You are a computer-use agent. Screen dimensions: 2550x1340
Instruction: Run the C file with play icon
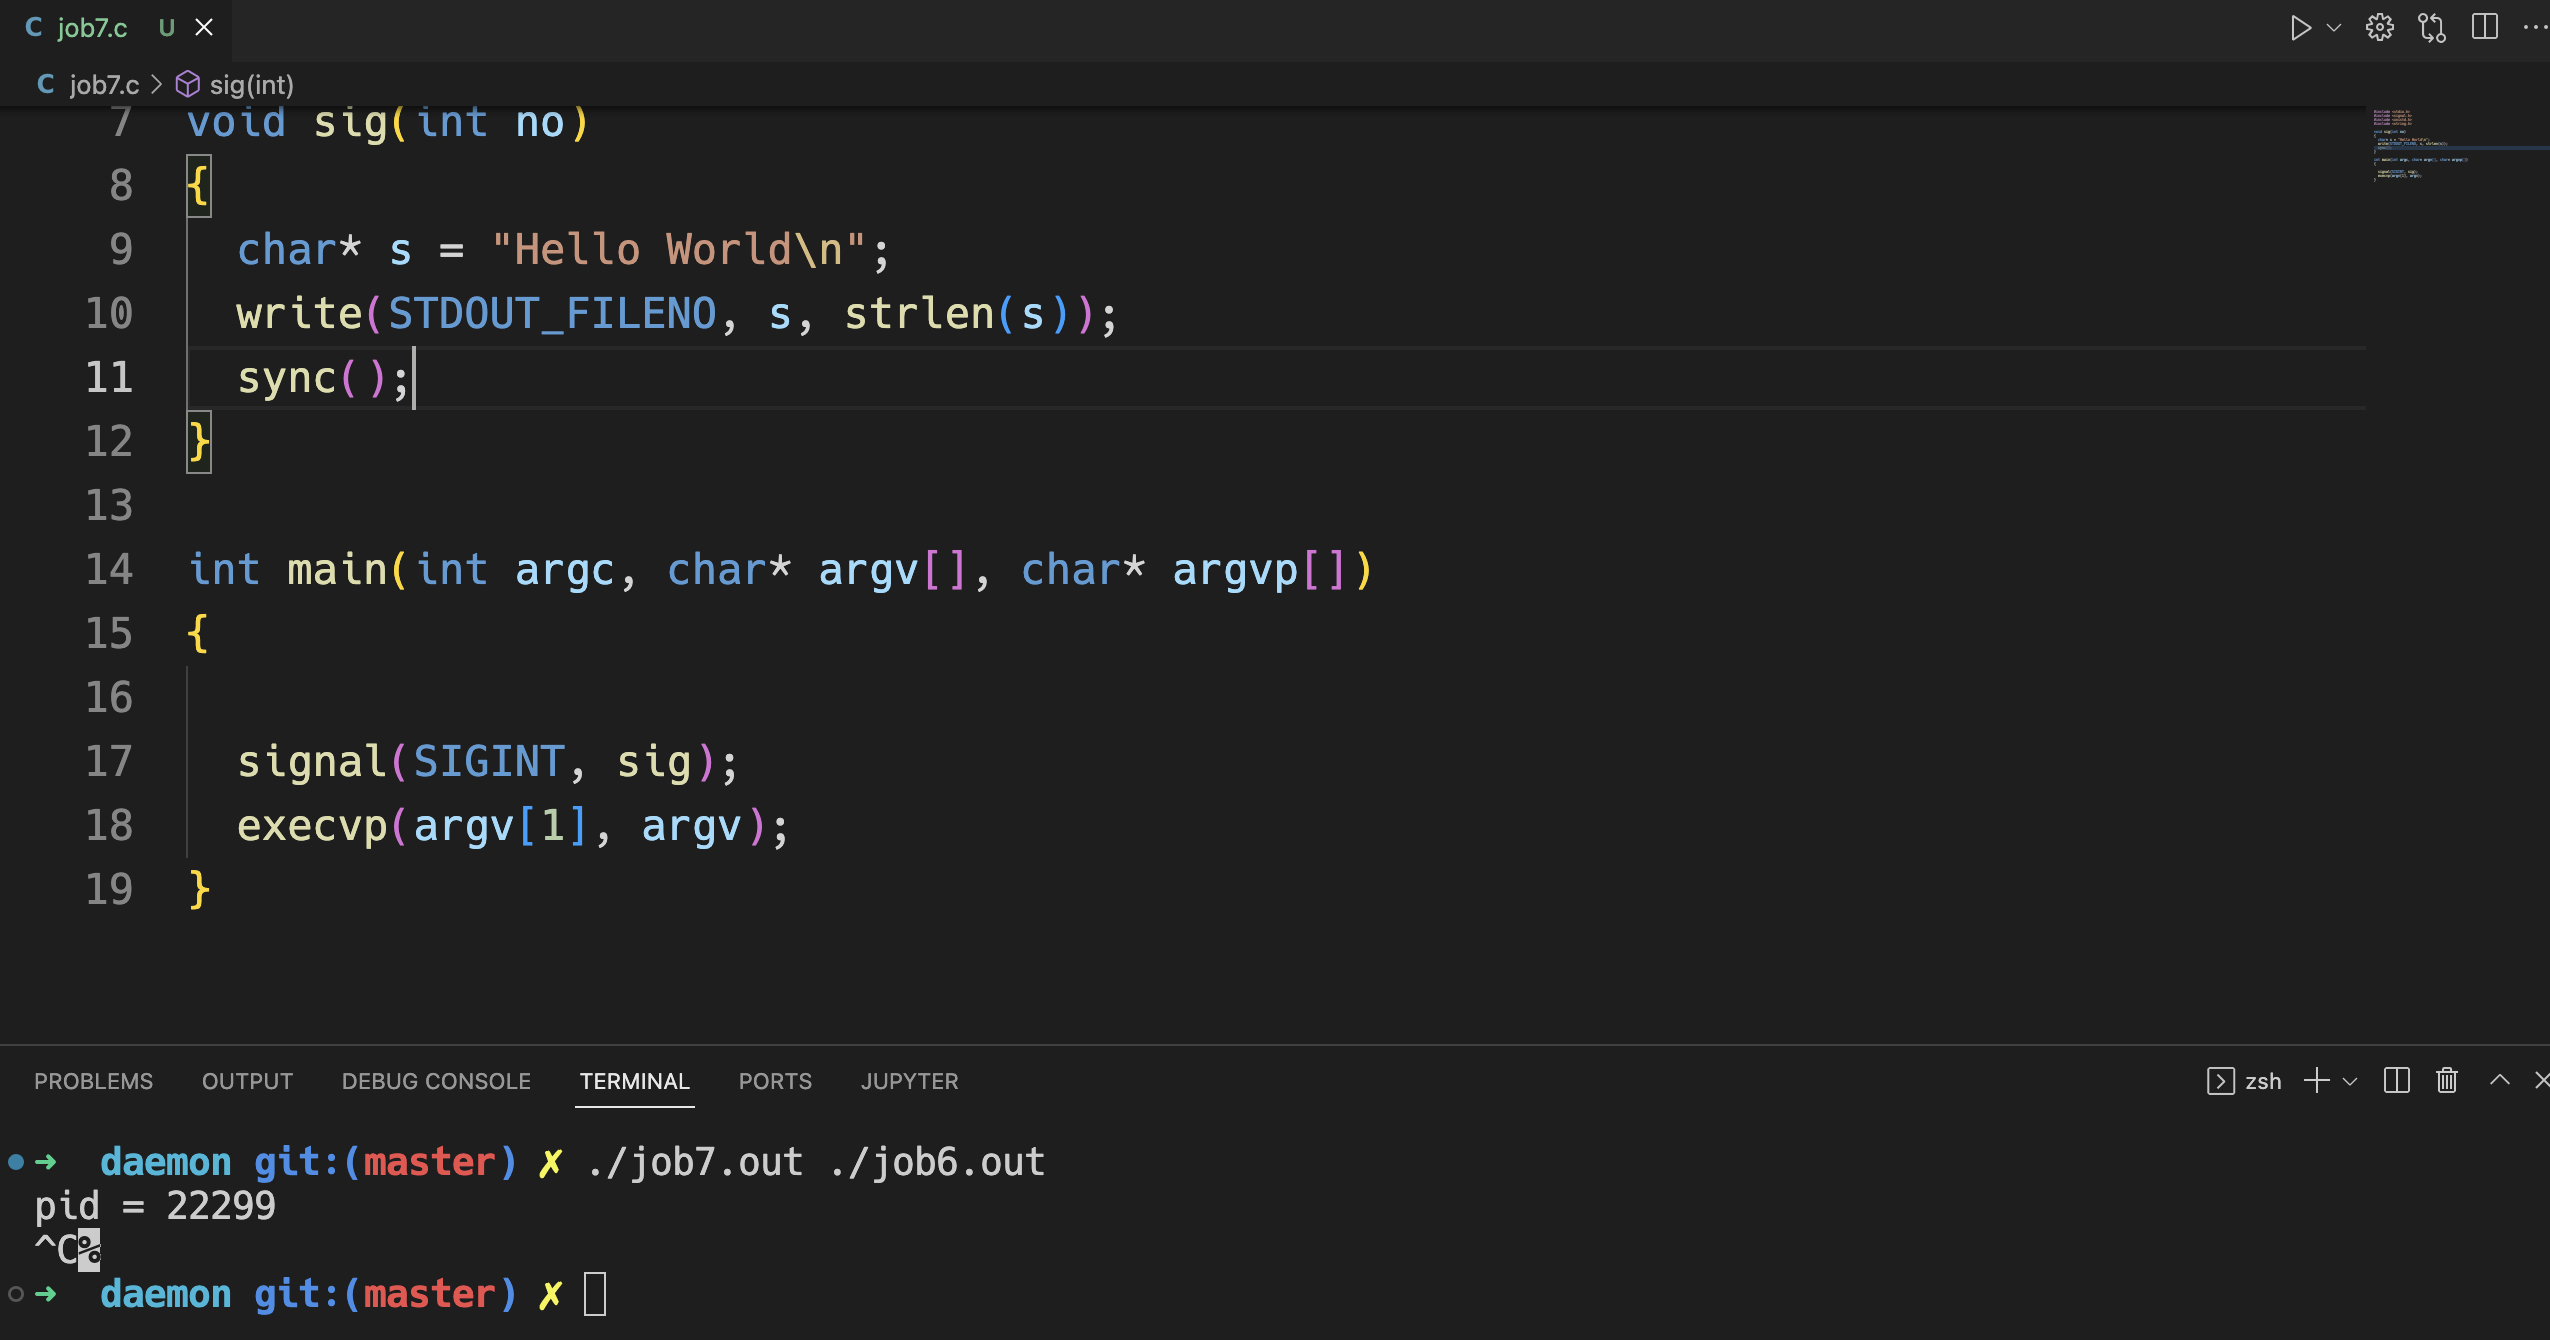pyautogui.click(x=2300, y=27)
